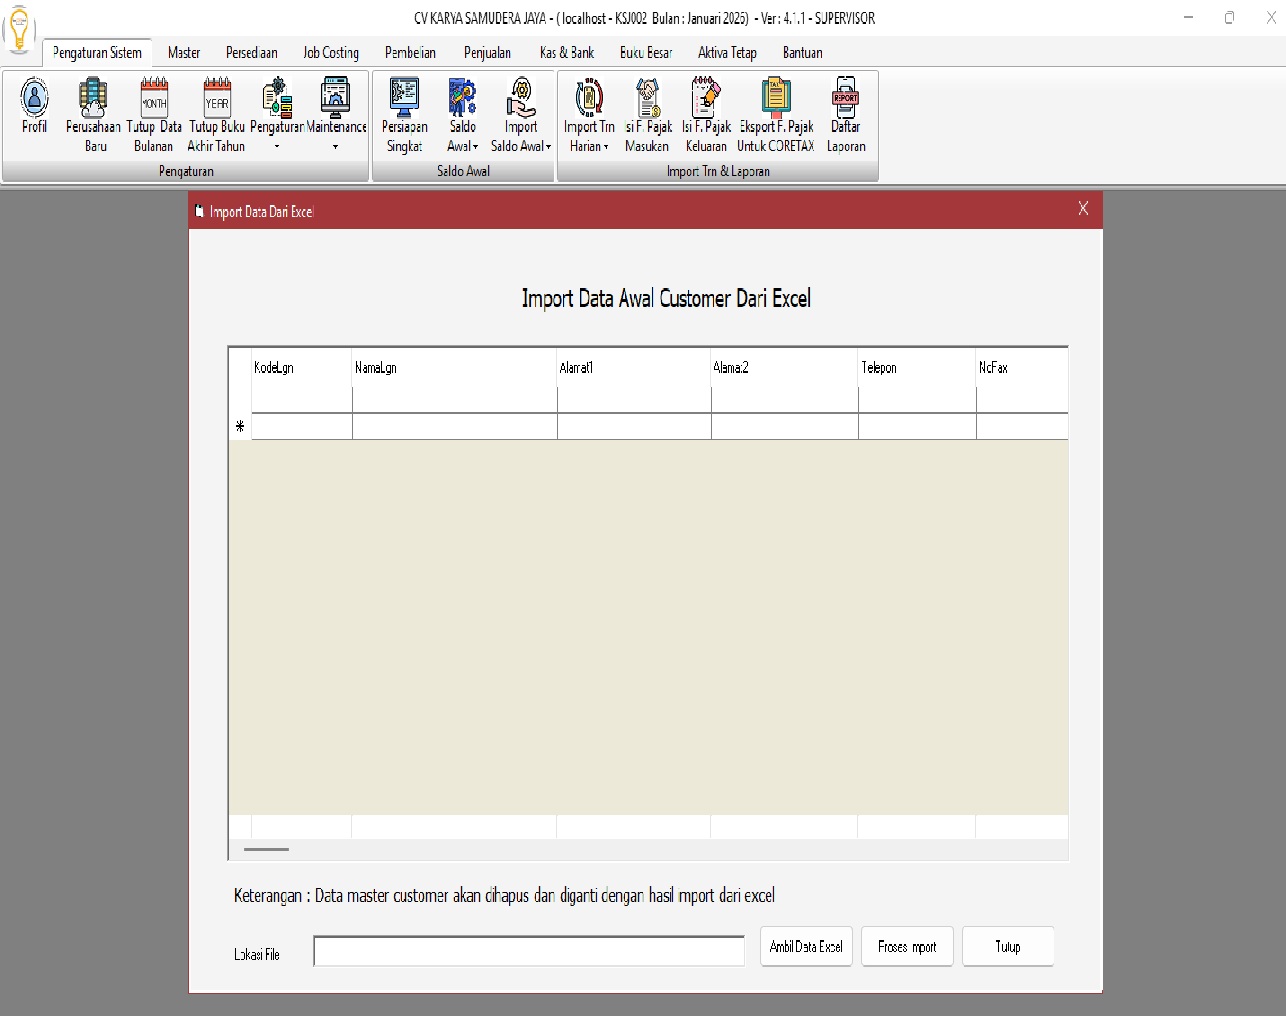Open Eksport F. Pajak Untuk CORETAX
The image size is (1286, 1016).
pos(776,115)
